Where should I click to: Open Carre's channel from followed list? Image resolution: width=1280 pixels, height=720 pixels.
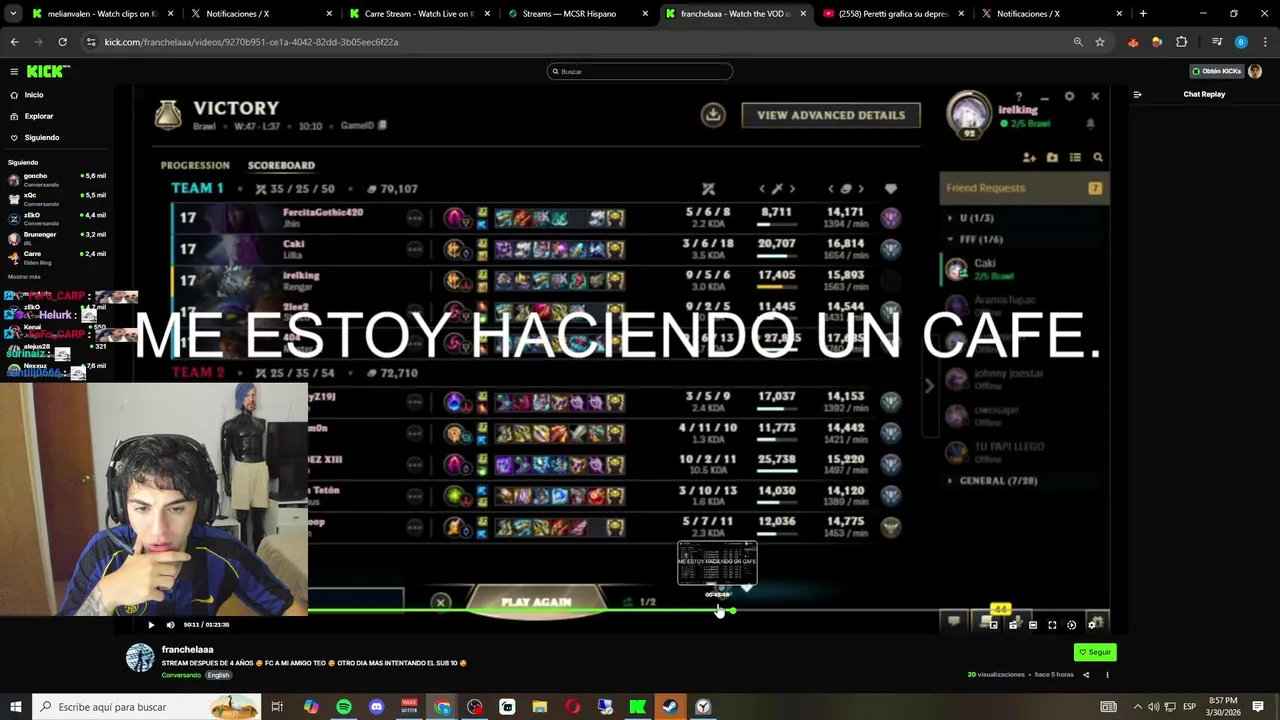coord(57,257)
